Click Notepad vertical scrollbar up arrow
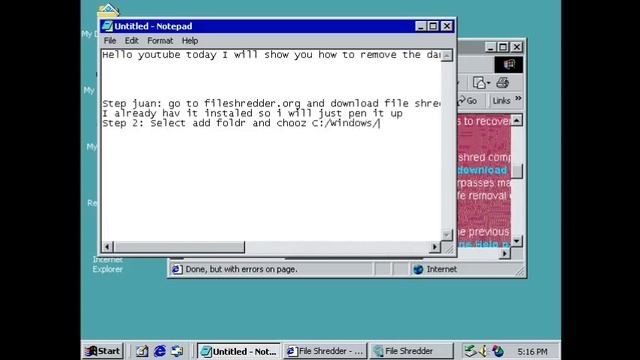640x360 pixels. tap(447, 55)
